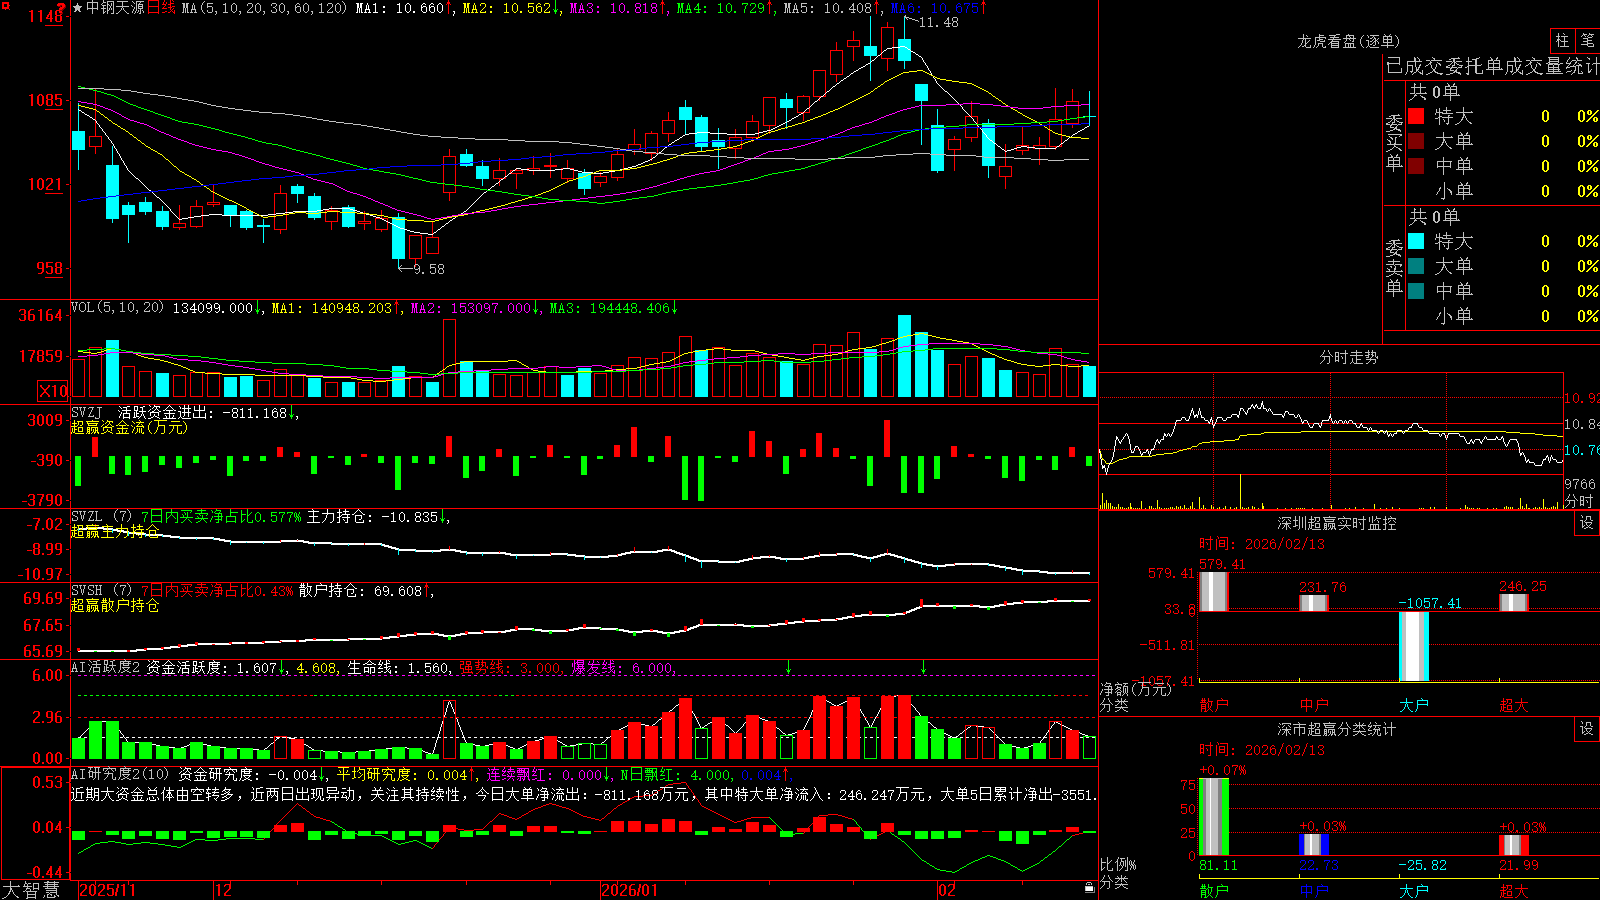Click the yellow MA2: 10.562 value

click(510, 8)
